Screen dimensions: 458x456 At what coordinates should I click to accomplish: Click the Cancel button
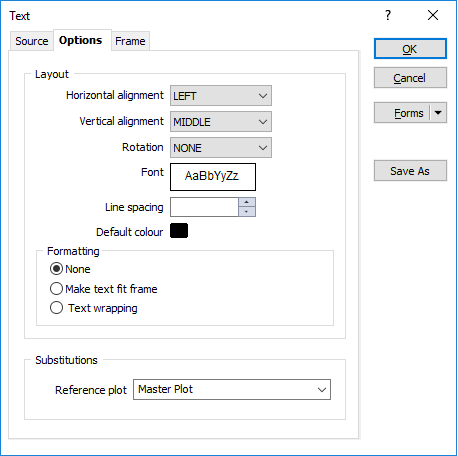[410, 78]
